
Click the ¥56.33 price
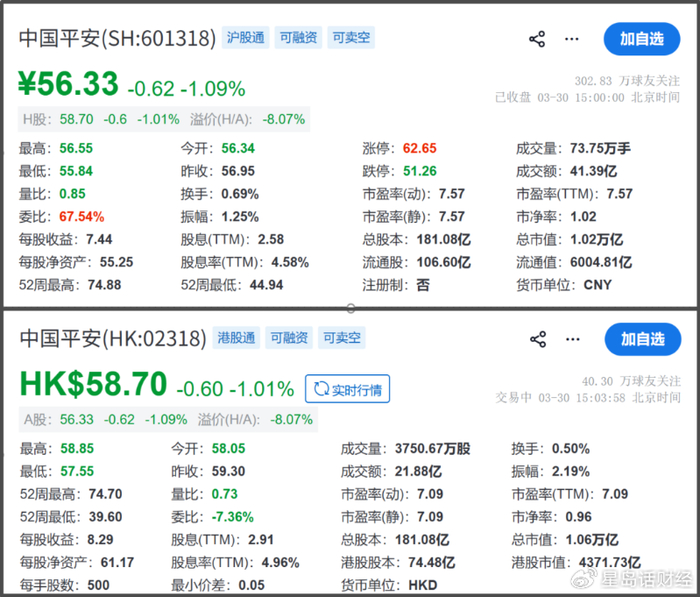(68, 84)
